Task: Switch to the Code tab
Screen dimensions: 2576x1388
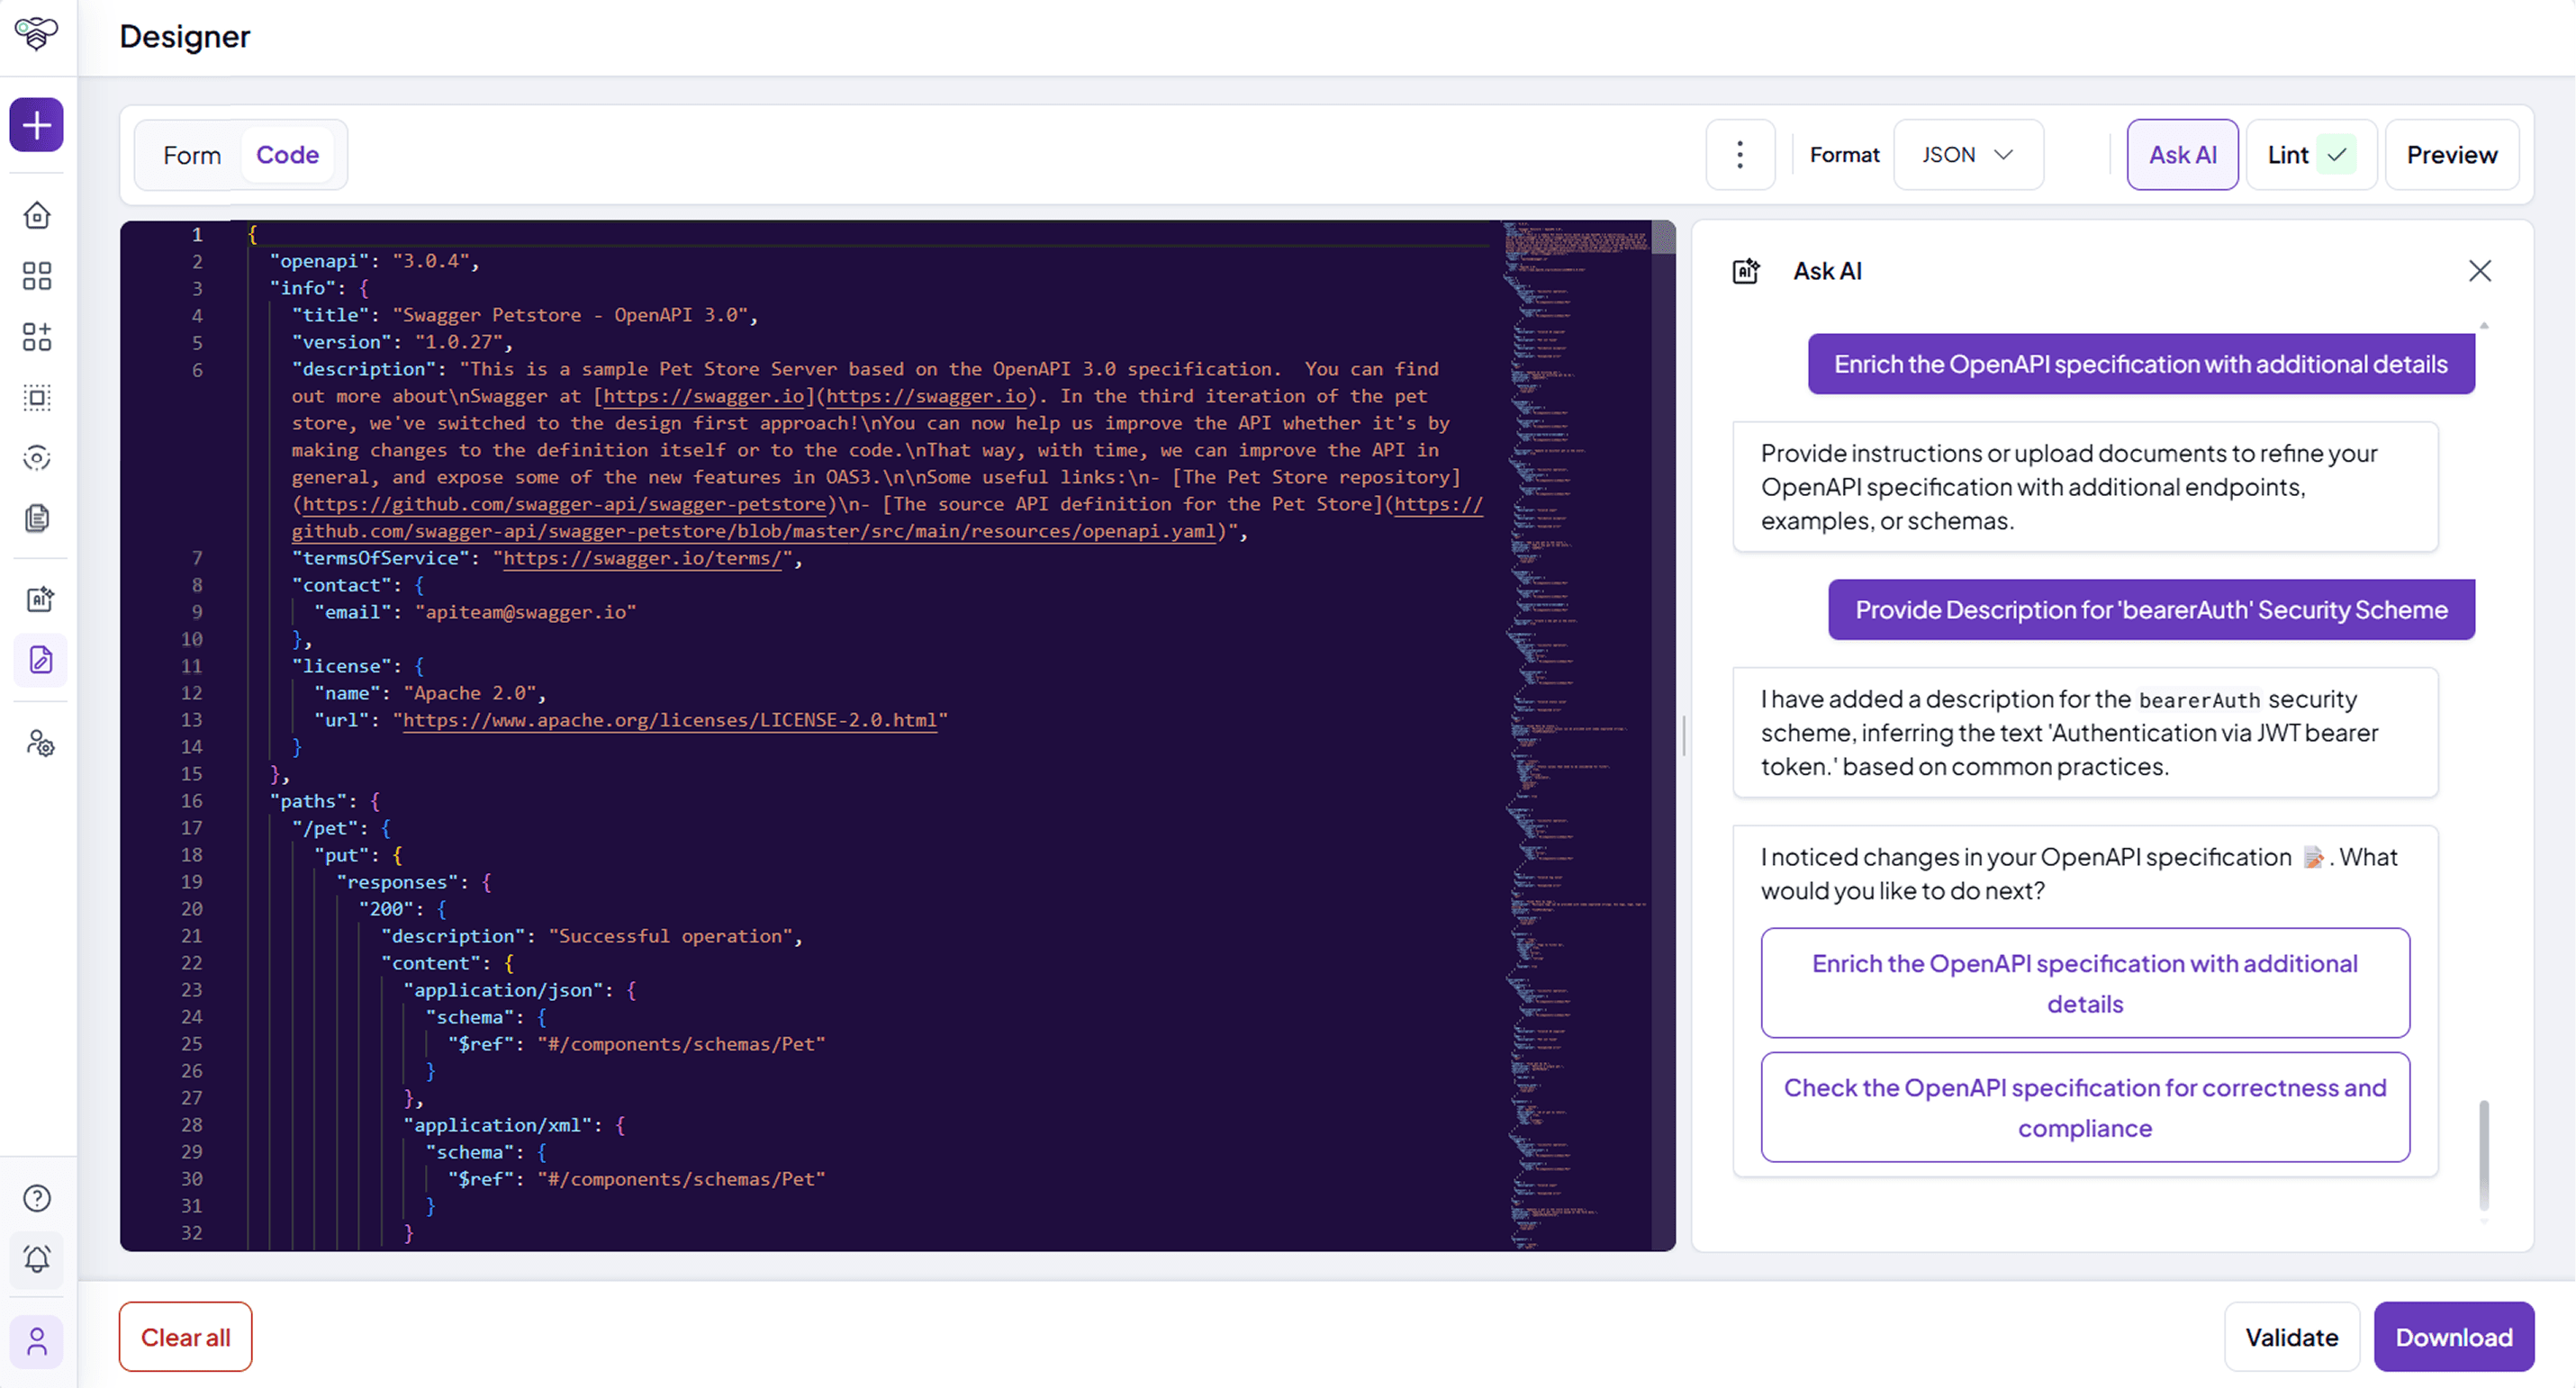Action: coord(287,155)
